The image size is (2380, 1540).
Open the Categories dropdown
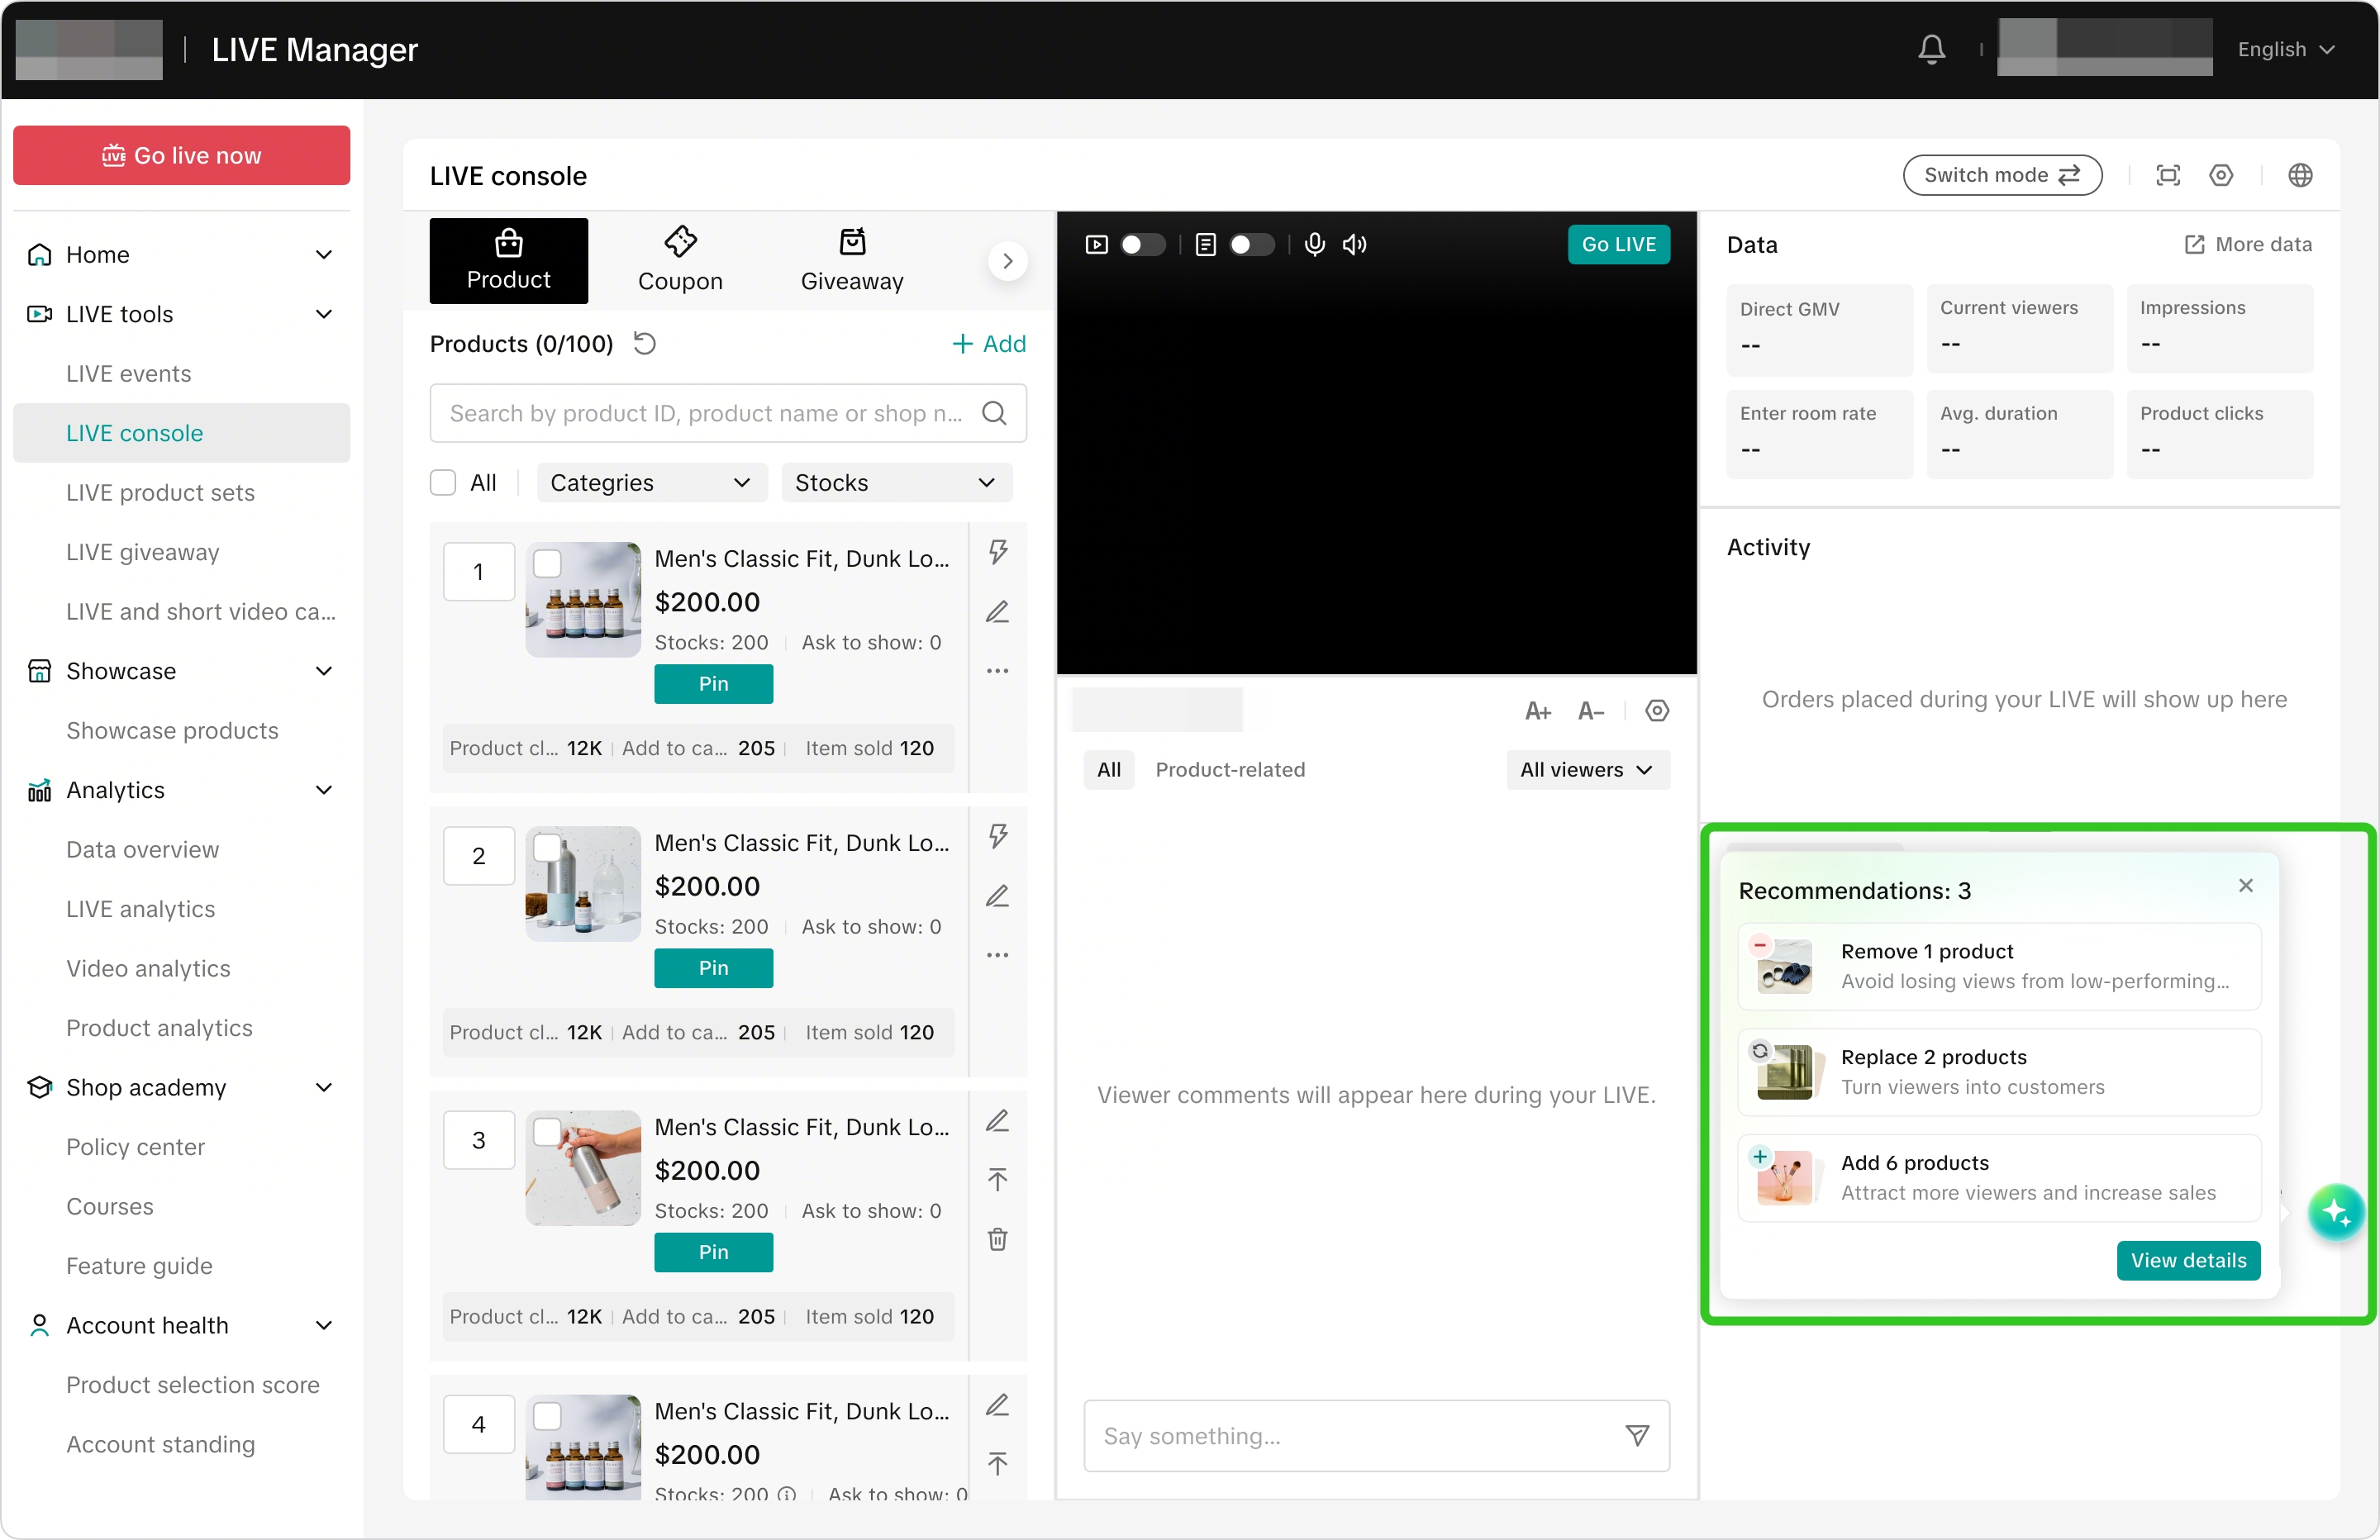pyautogui.click(x=651, y=483)
